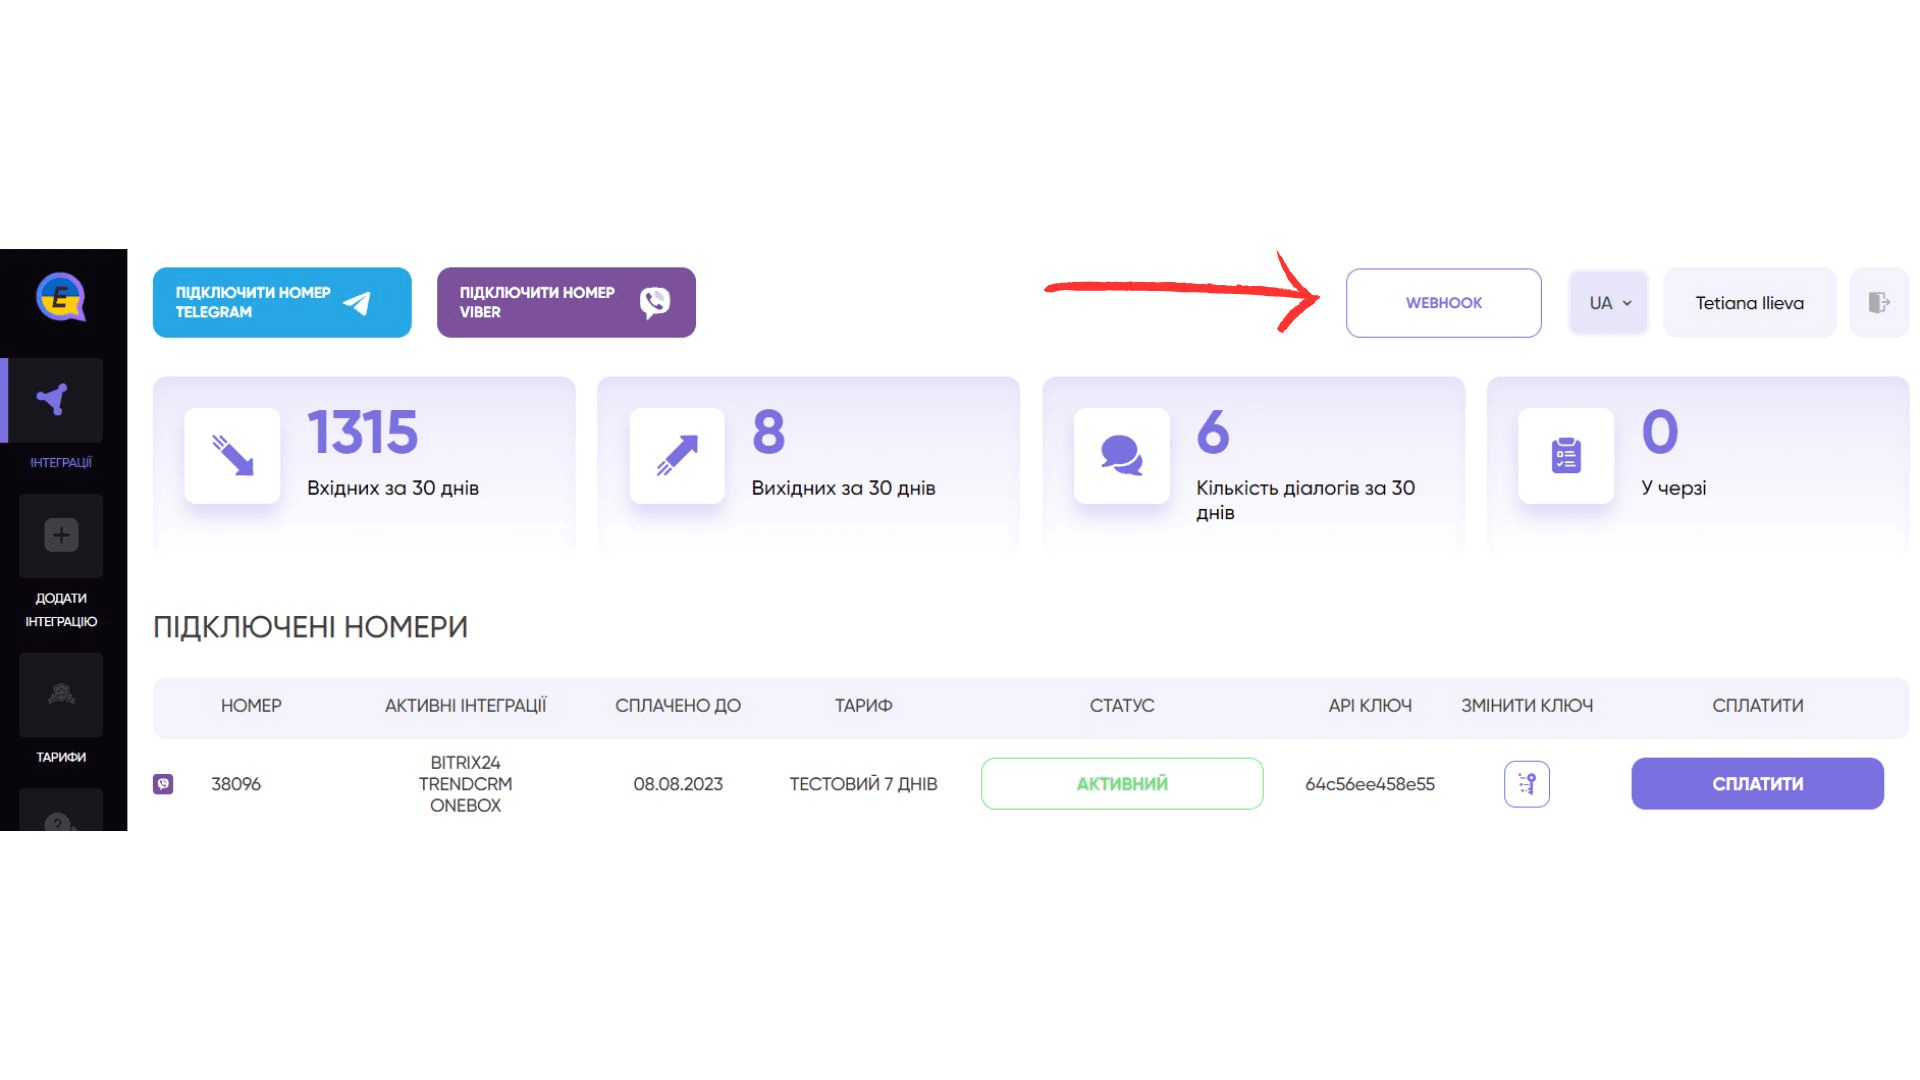Click the Тестовий 7 днів tariff cell

(x=863, y=784)
